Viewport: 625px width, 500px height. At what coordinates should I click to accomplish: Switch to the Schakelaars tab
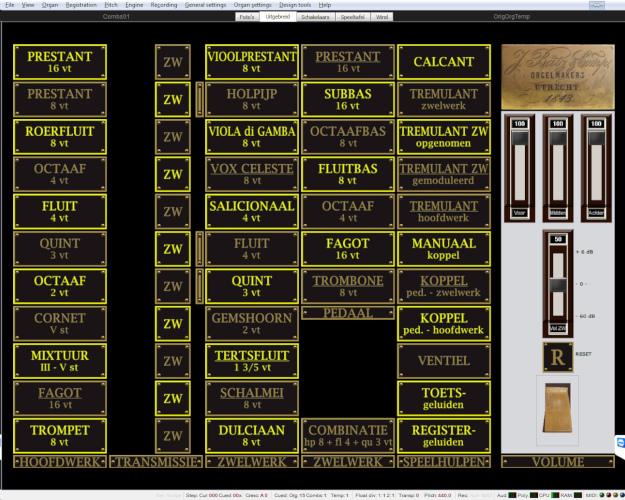(316, 18)
